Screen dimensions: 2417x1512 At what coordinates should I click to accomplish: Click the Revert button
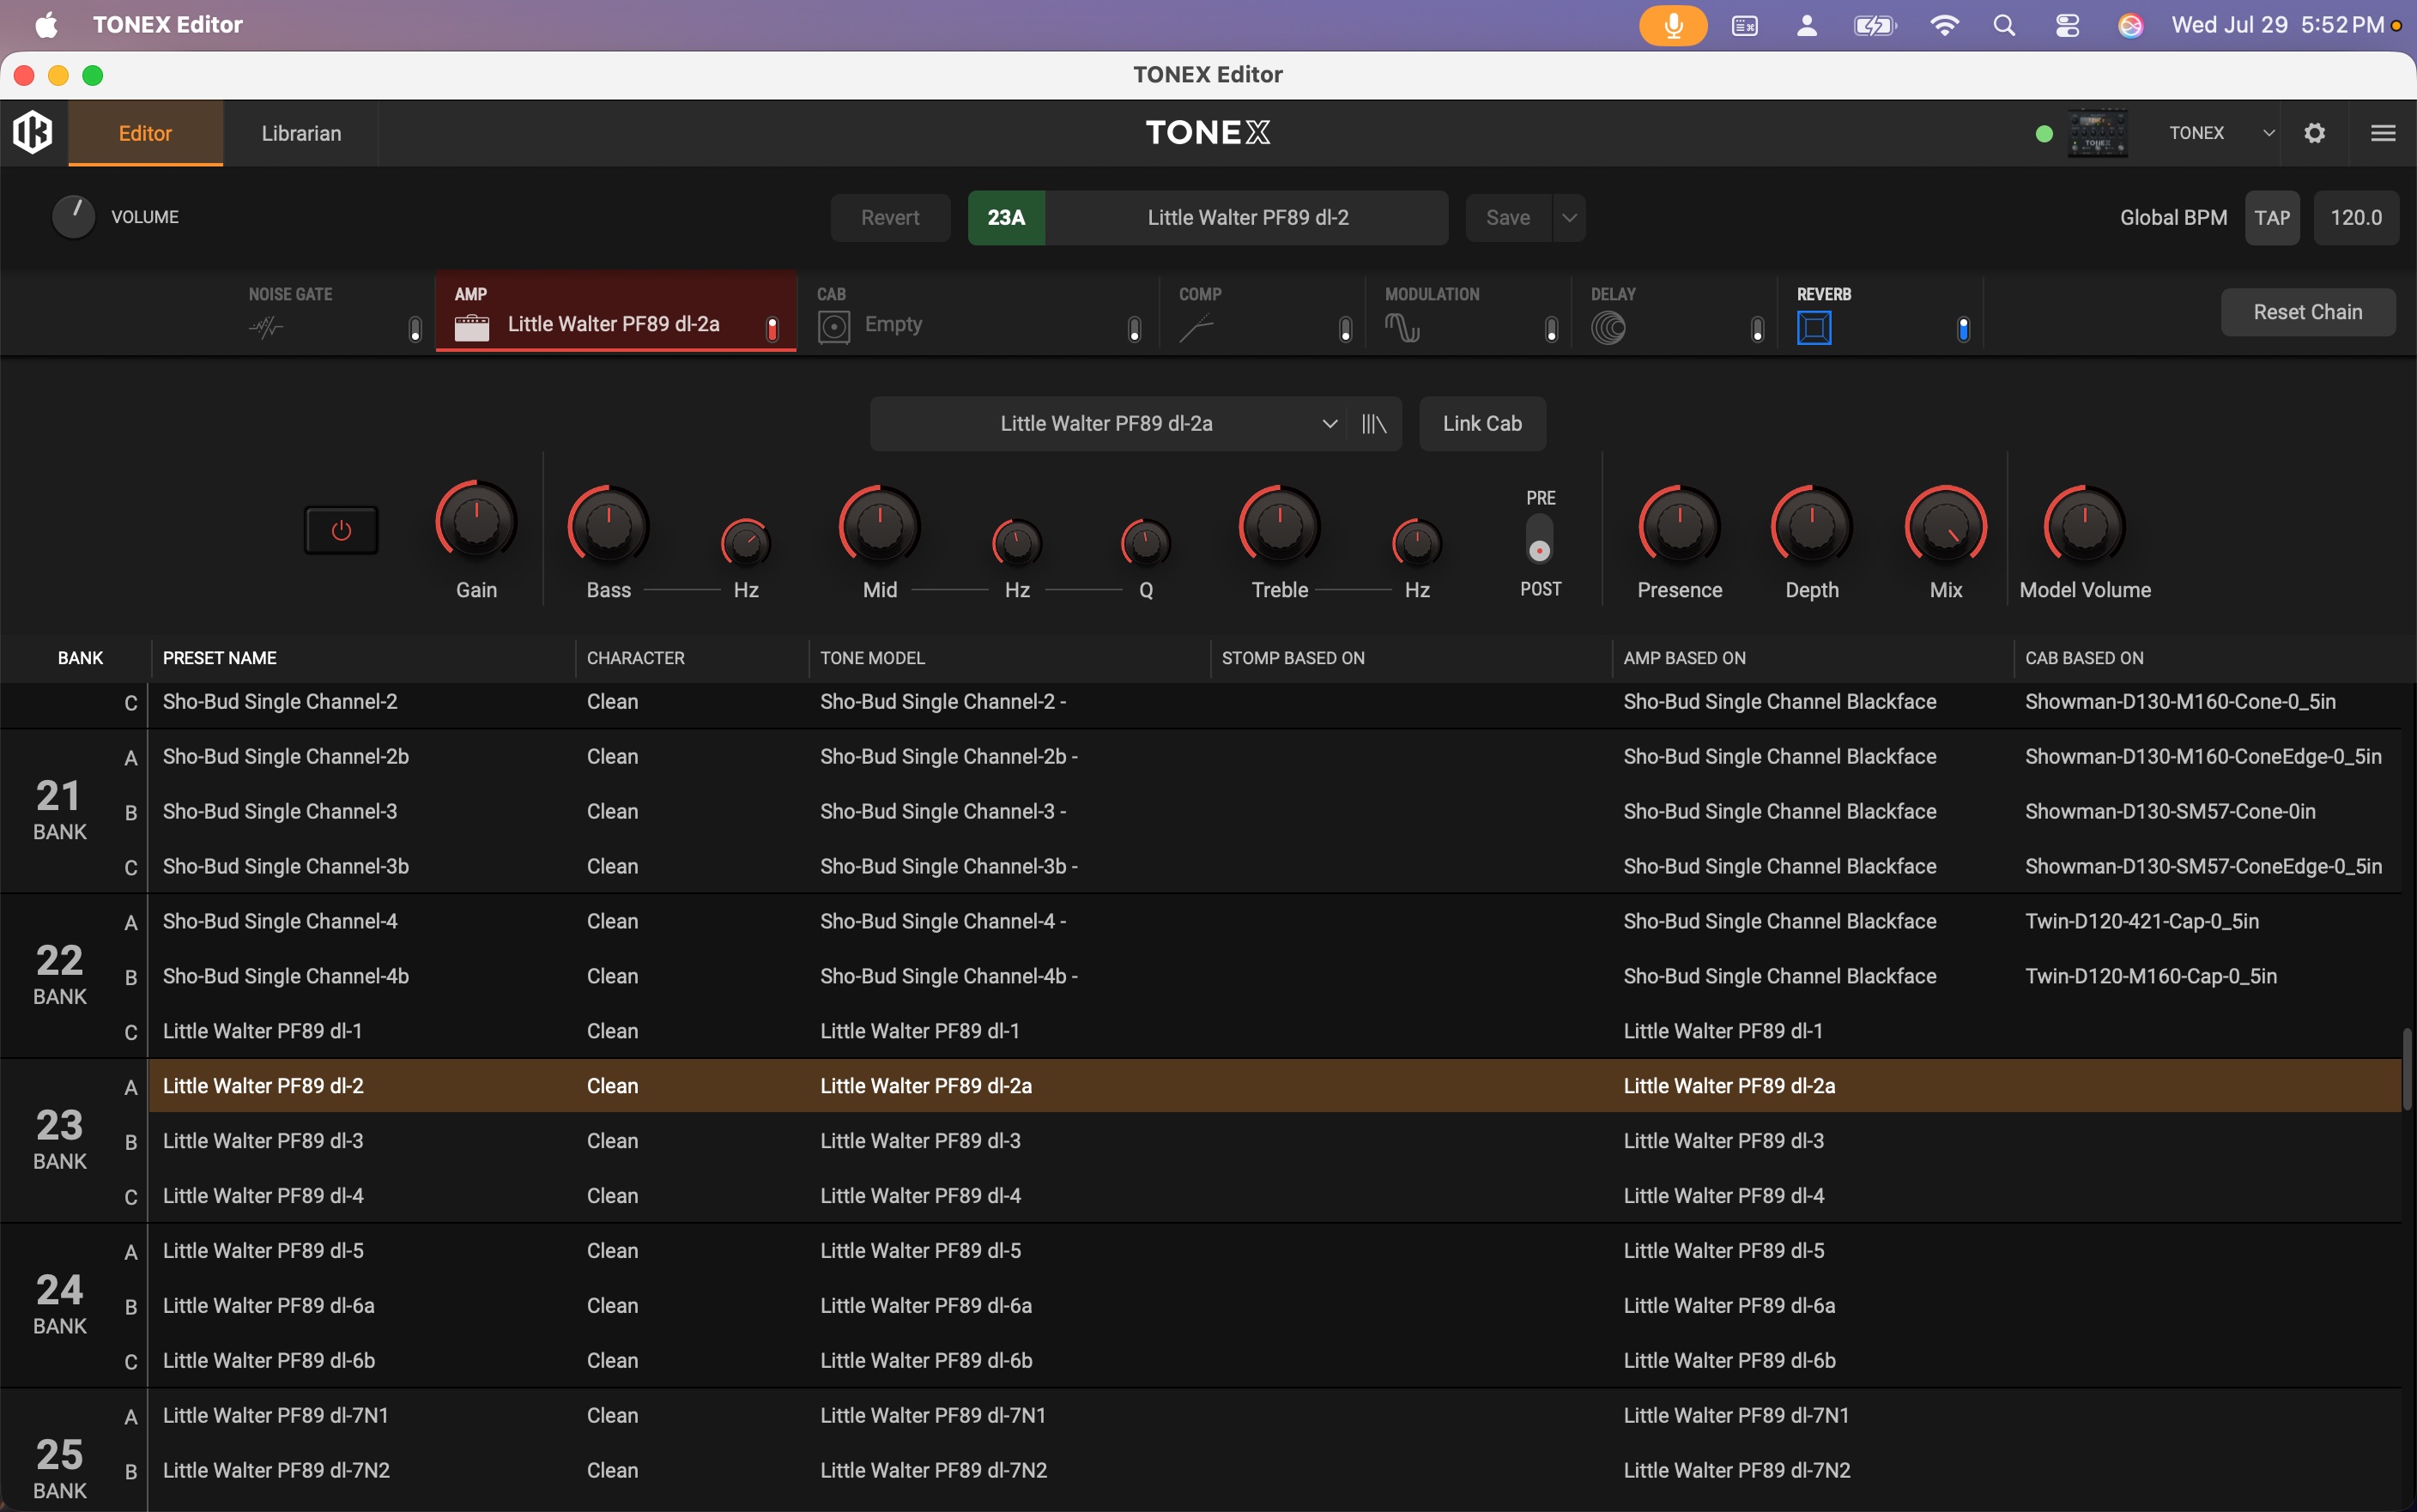point(890,218)
